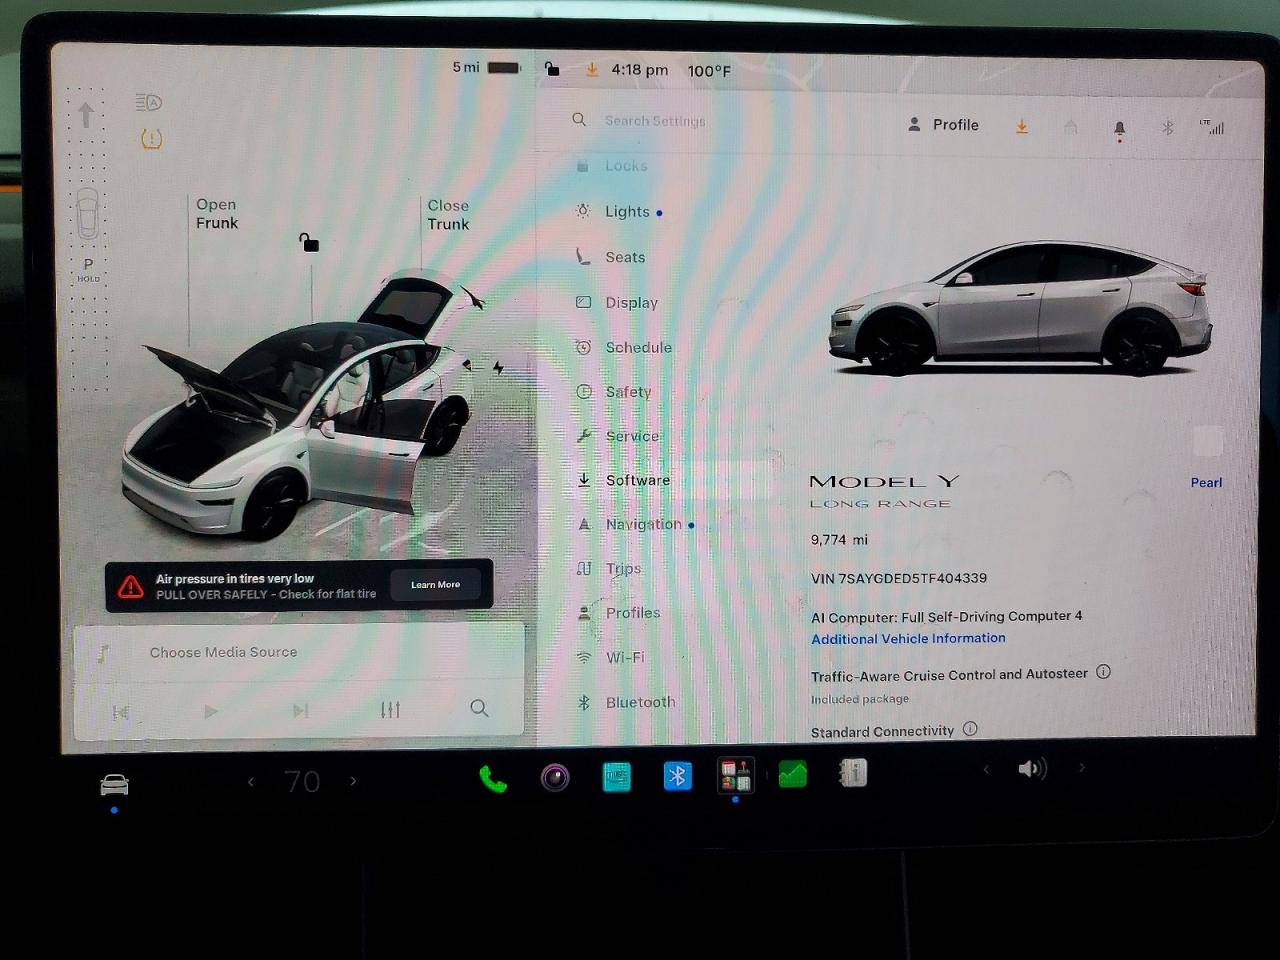Tap the Pearl vehicle name link
The width and height of the screenshot is (1280, 960).
point(1206,482)
